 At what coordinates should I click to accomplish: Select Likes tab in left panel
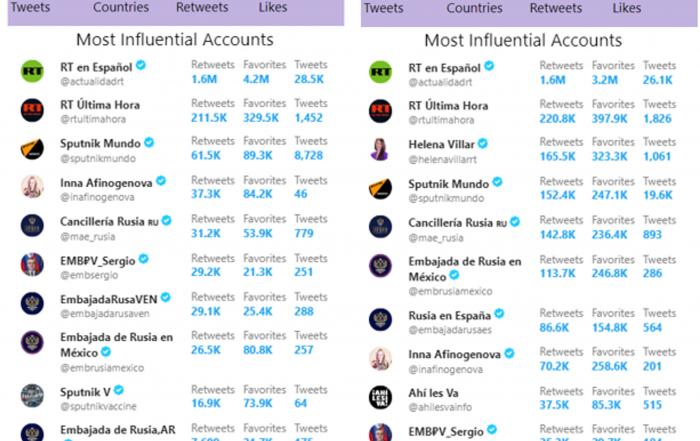pos(273,7)
